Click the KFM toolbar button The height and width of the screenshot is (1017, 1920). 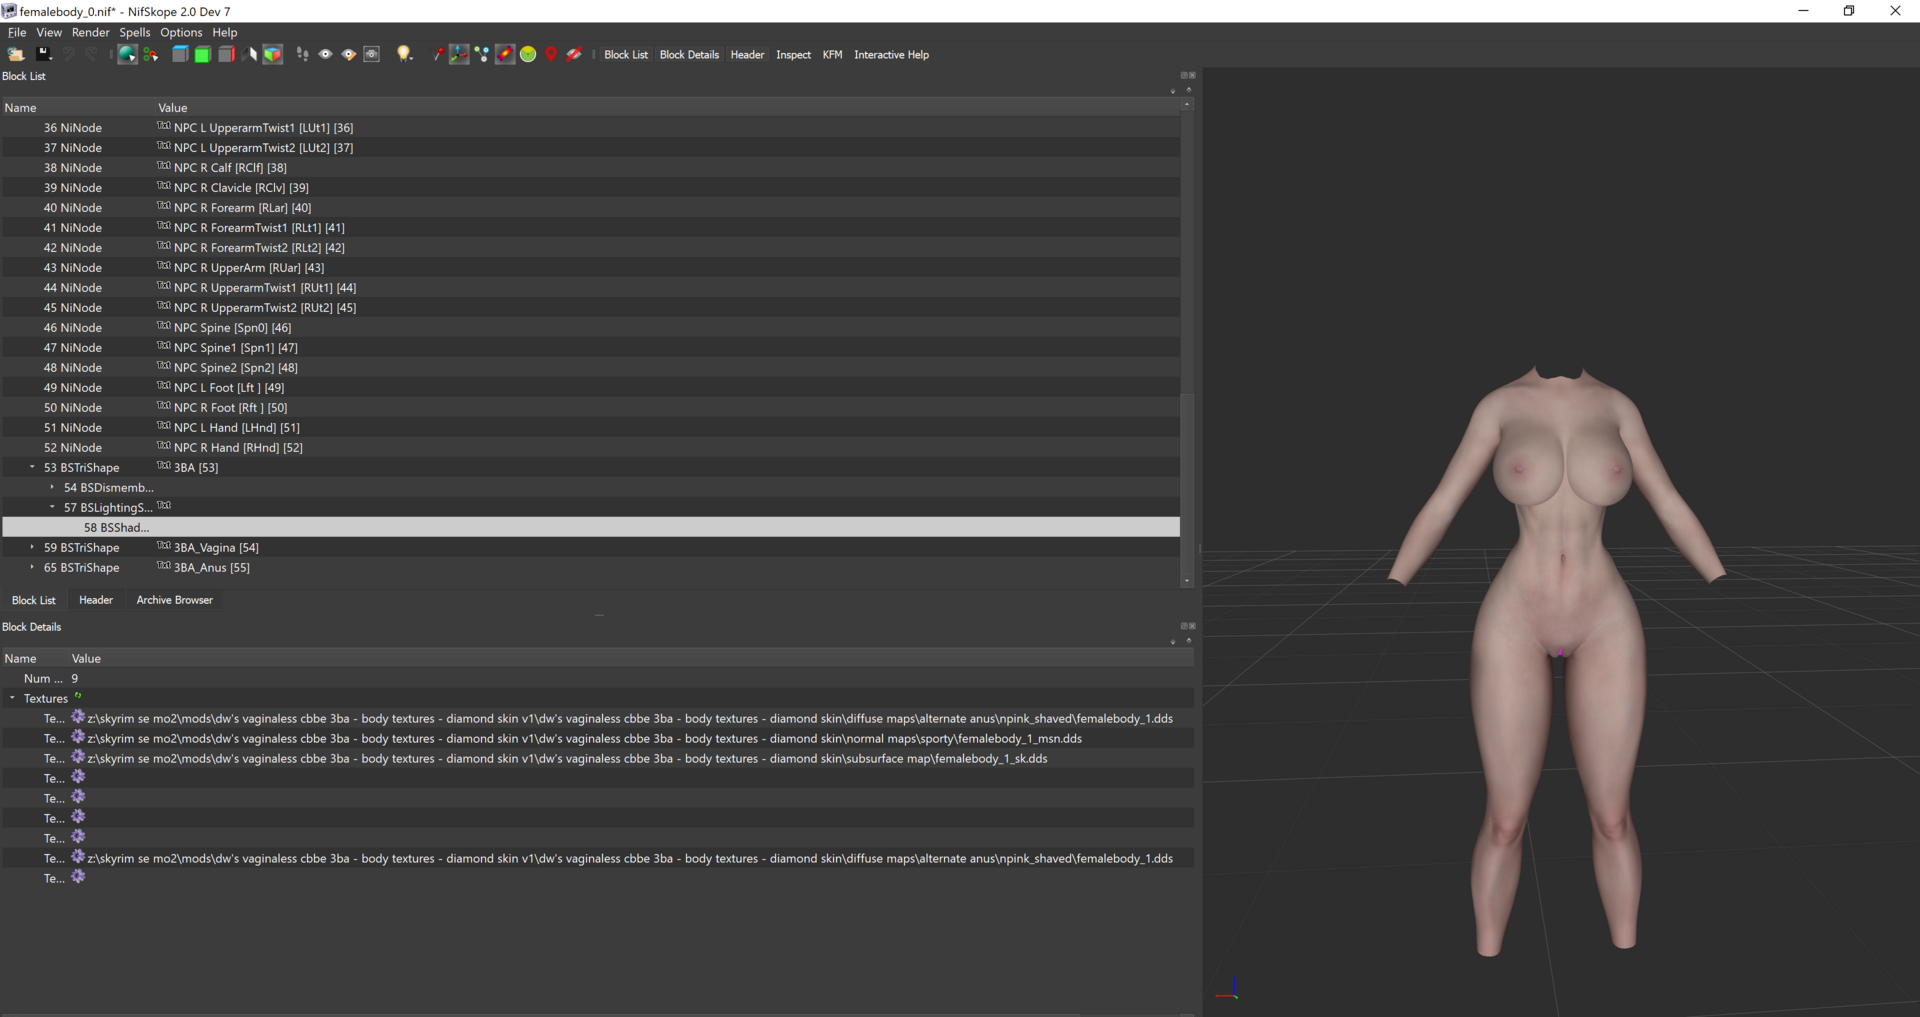click(x=832, y=55)
